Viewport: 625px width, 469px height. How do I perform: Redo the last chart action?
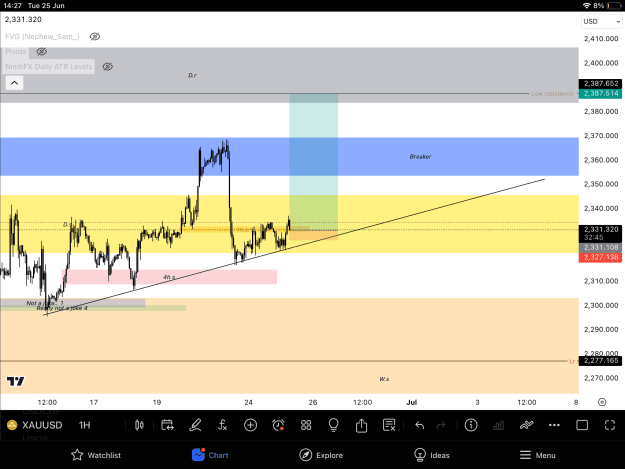(x=441, y=425)
